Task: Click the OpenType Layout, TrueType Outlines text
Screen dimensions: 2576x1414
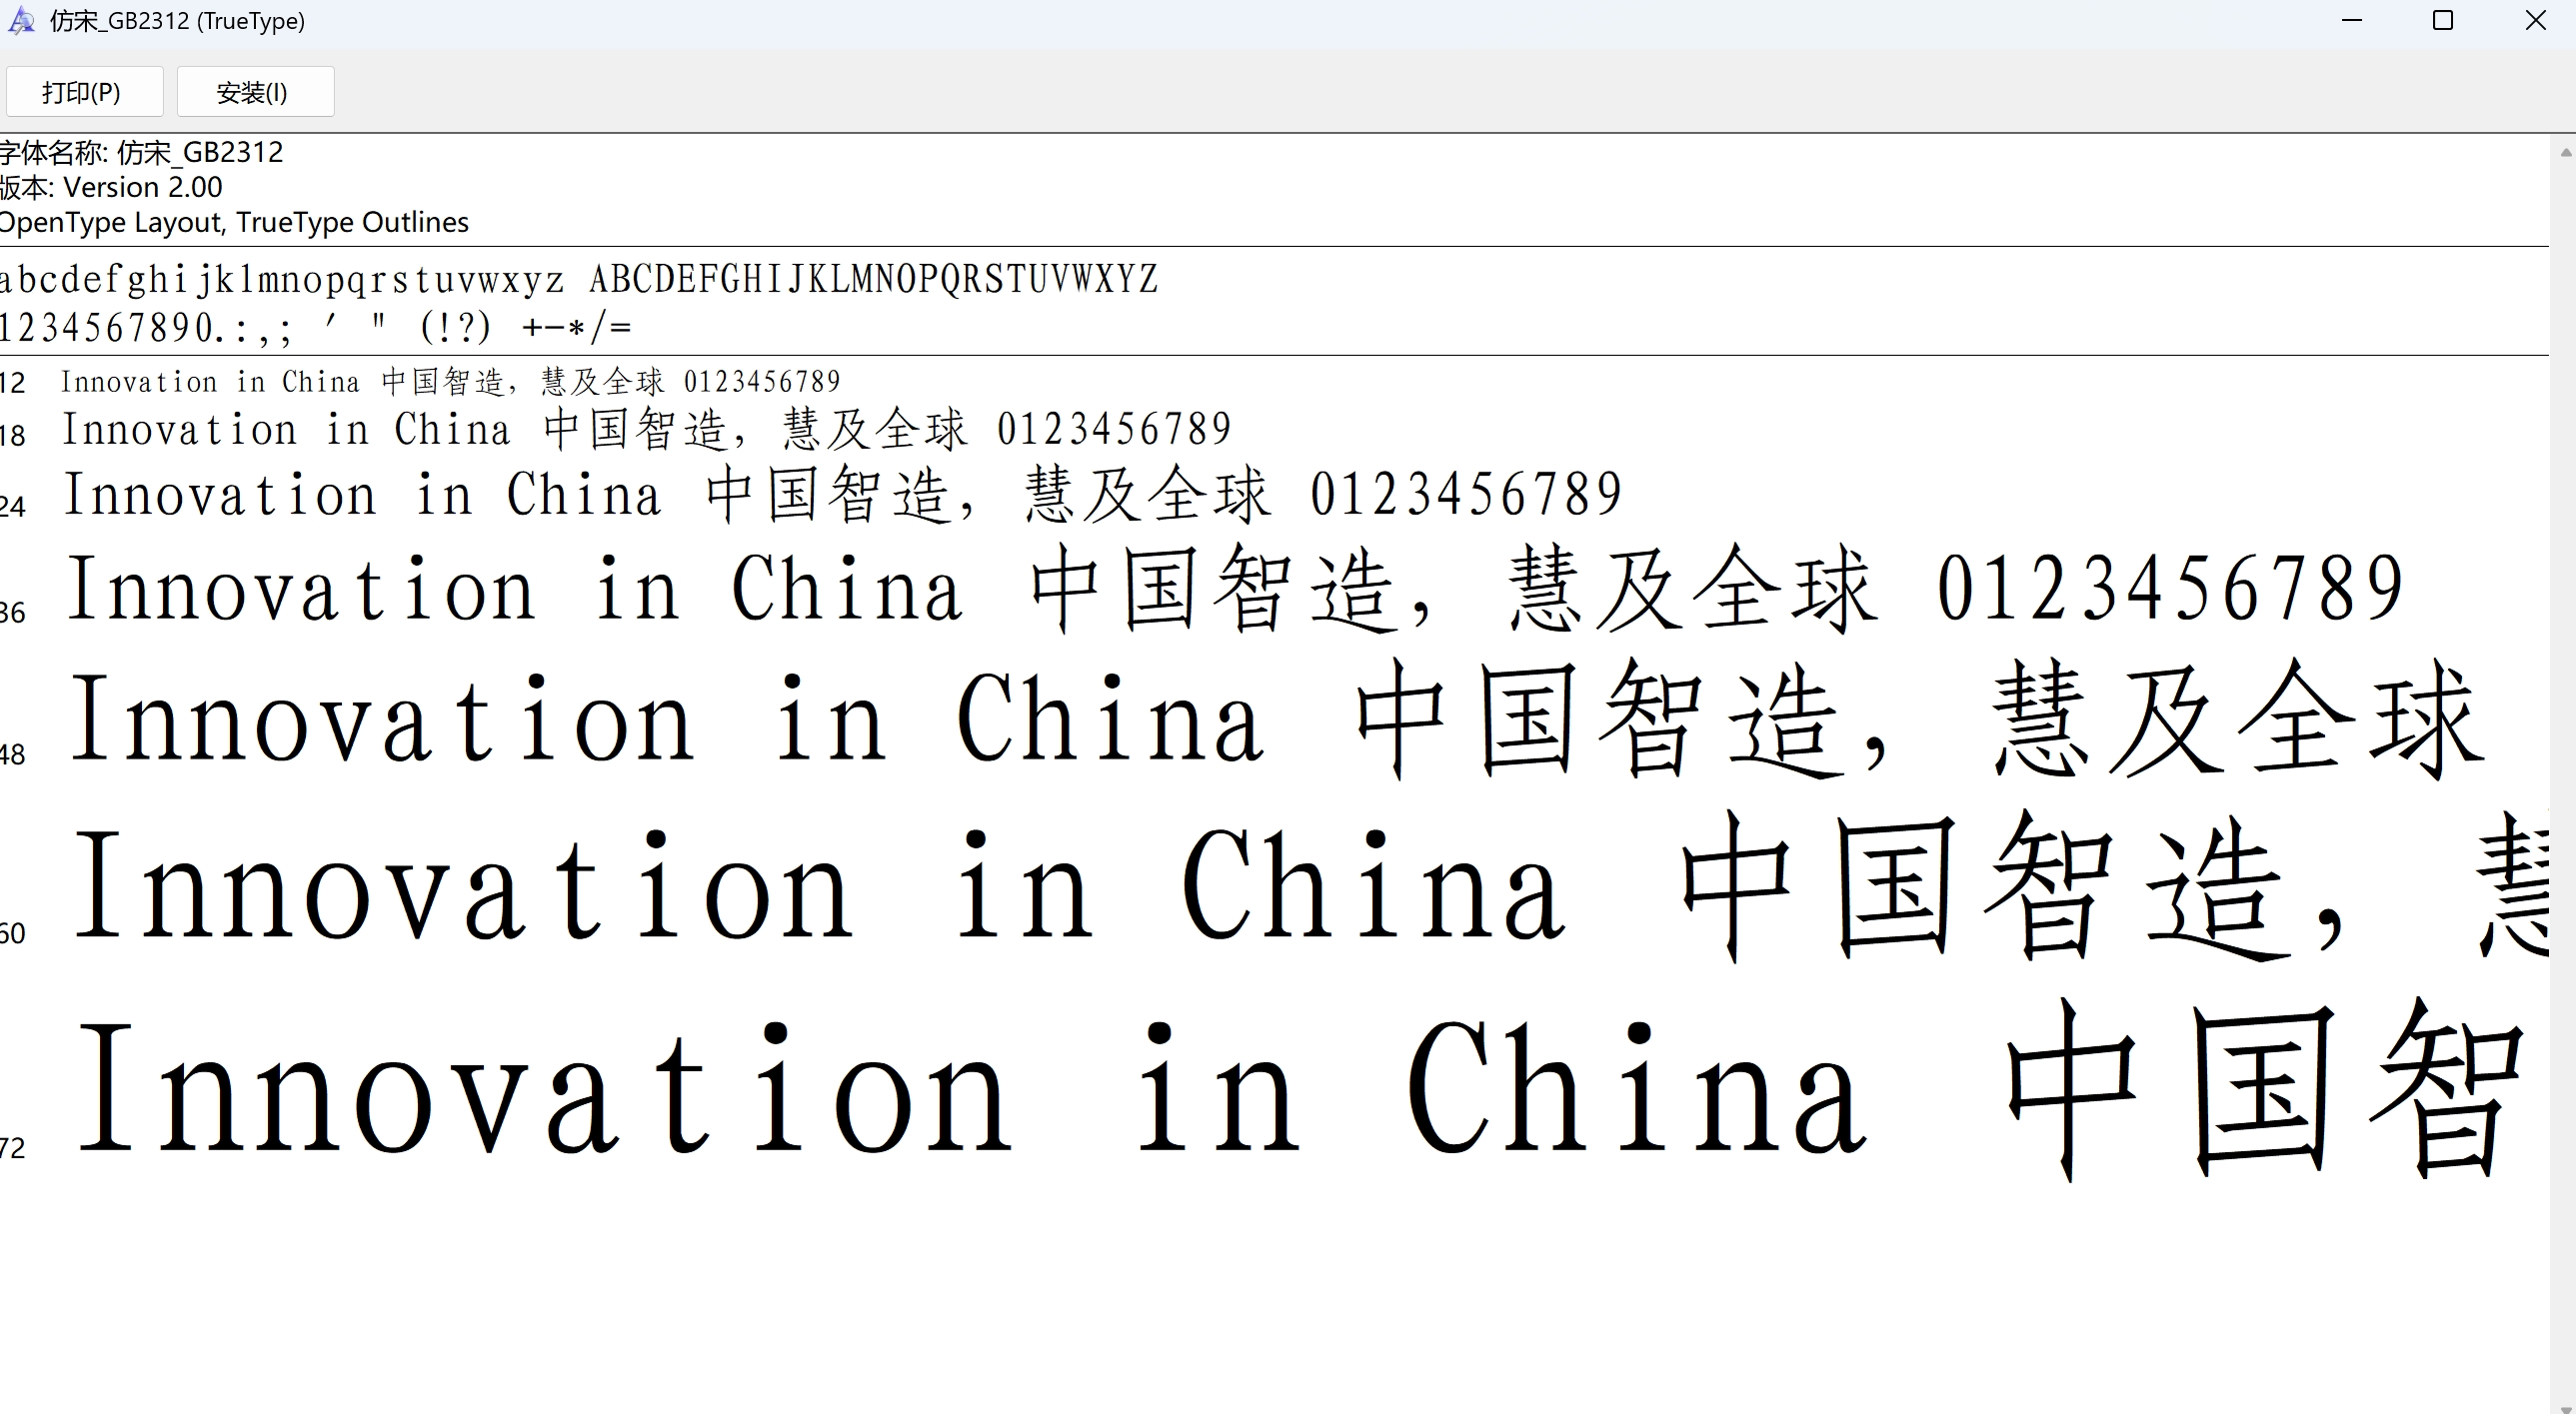Action: [234, 222]
